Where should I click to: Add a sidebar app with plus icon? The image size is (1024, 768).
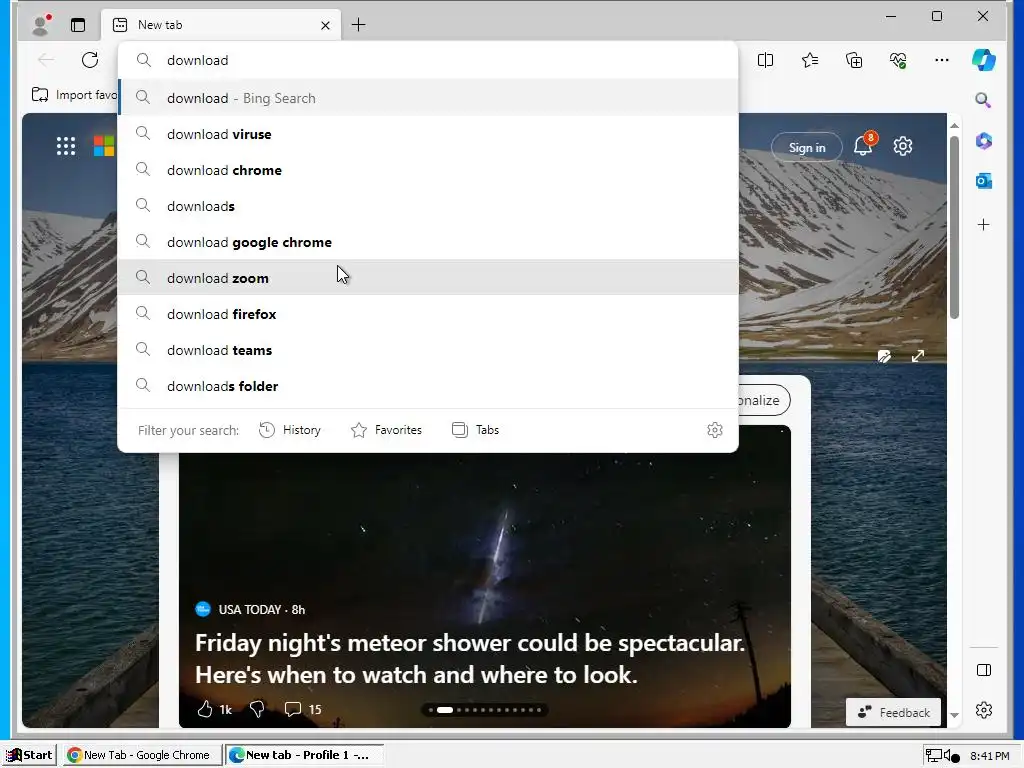point(984,225)
